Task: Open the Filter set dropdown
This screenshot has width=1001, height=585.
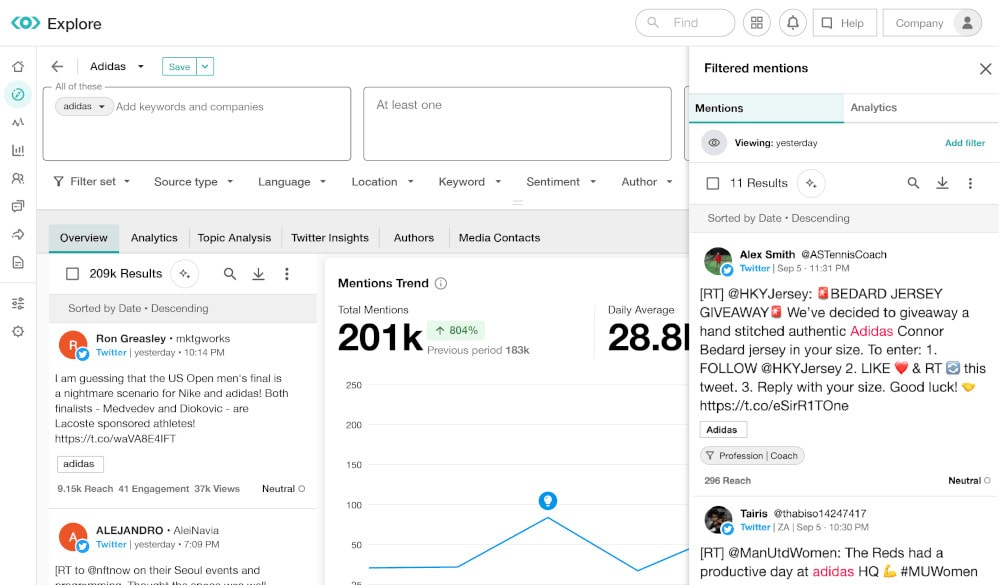Action: coord(92,182)
